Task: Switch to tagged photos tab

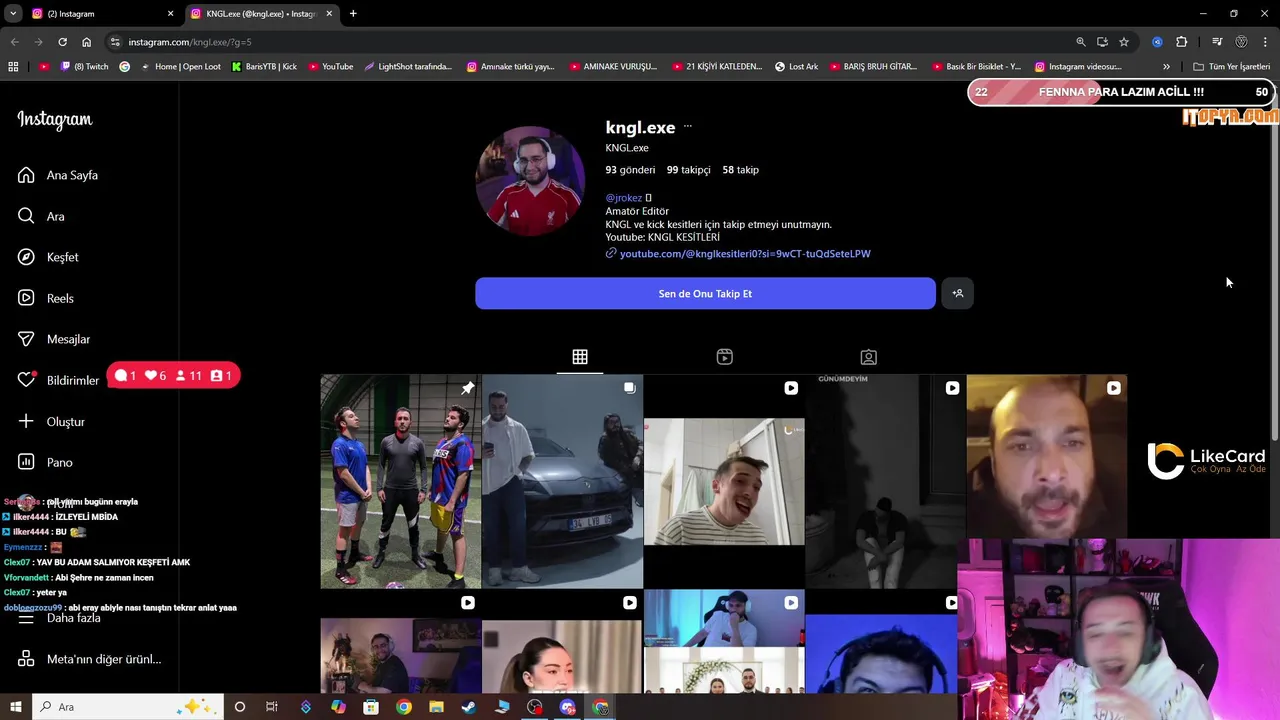Action: click(x=869, y=357)
